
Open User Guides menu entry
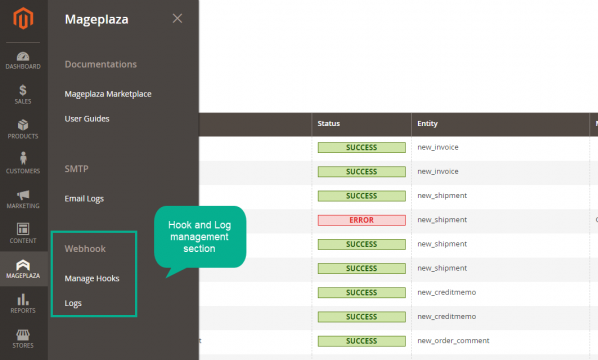[87, 119]
